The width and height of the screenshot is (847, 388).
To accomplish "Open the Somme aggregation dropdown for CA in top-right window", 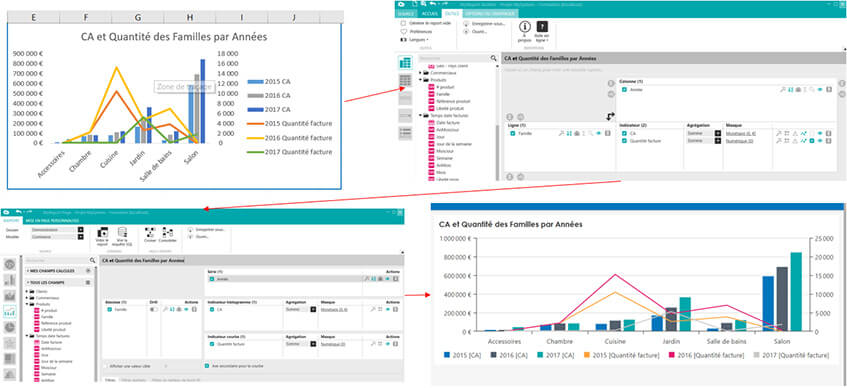I will tap(718, 133).
